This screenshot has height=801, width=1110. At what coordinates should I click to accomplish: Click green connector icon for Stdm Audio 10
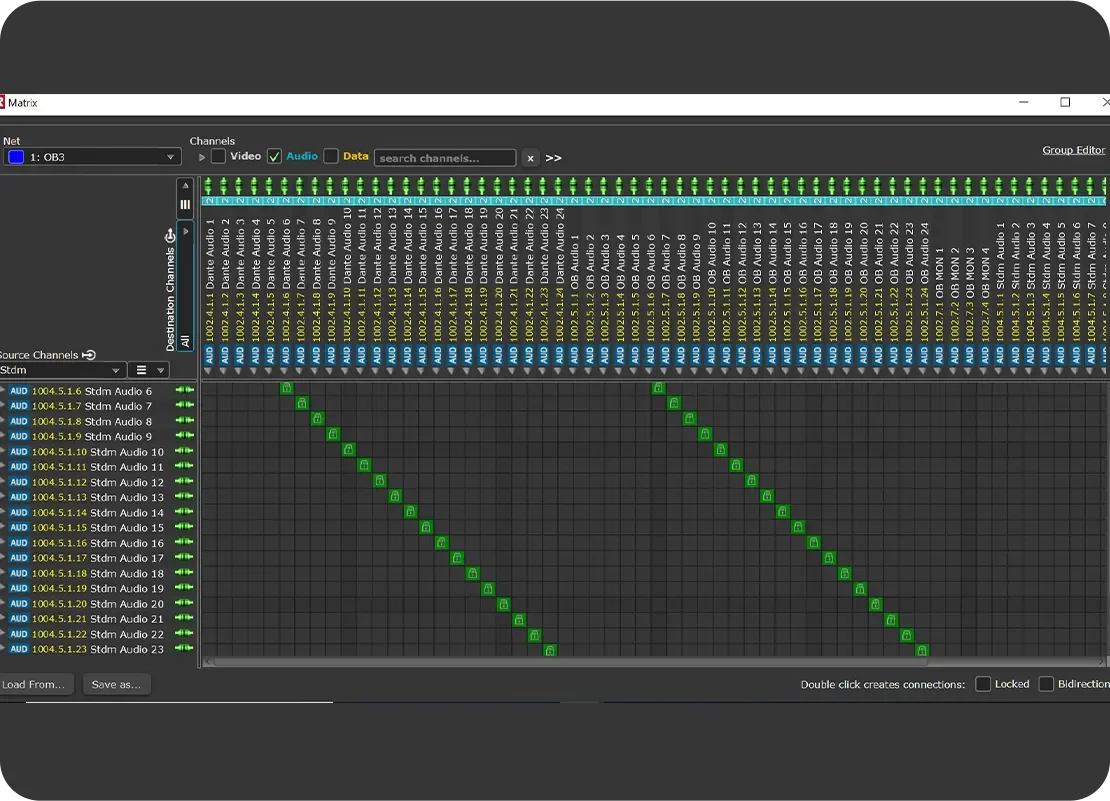[x=184, y=452]
